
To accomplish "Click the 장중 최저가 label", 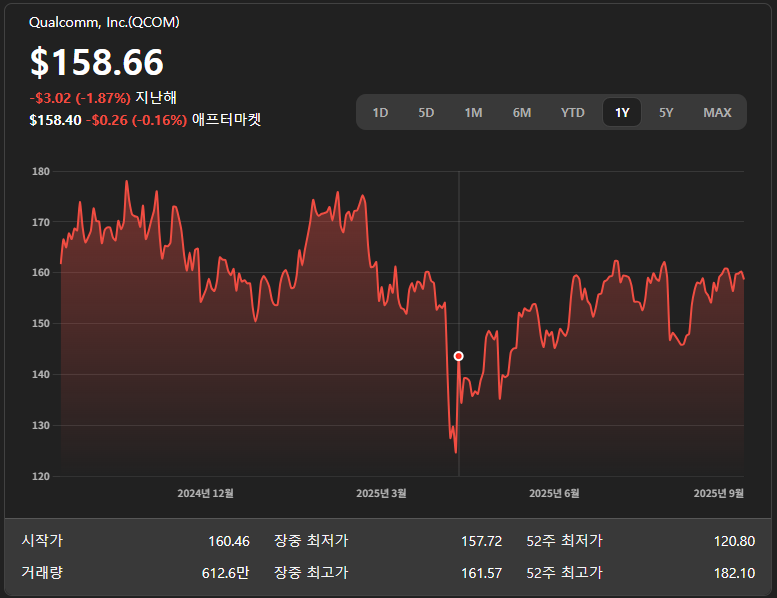I will pos(311,541).
